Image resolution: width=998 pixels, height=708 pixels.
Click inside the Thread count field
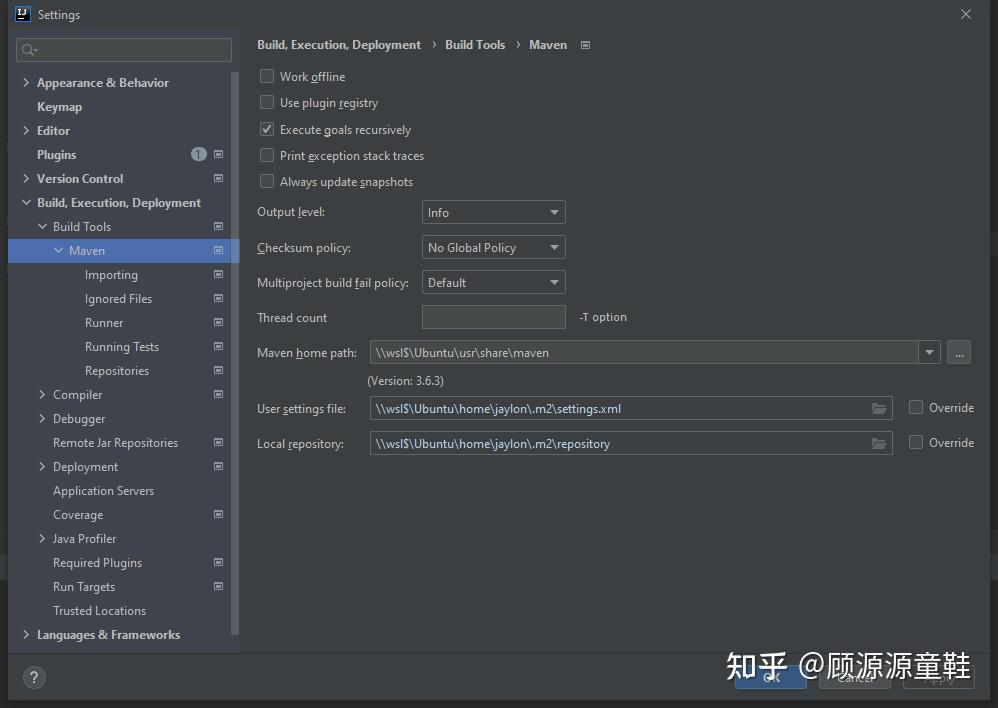point(493,317)
